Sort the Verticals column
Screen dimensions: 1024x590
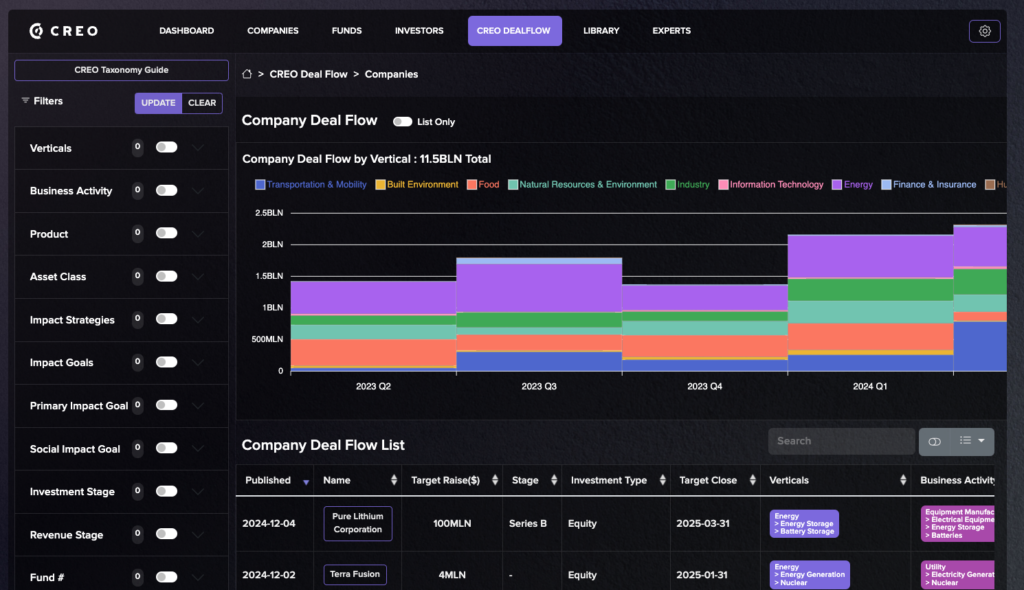tap(903, 480)
